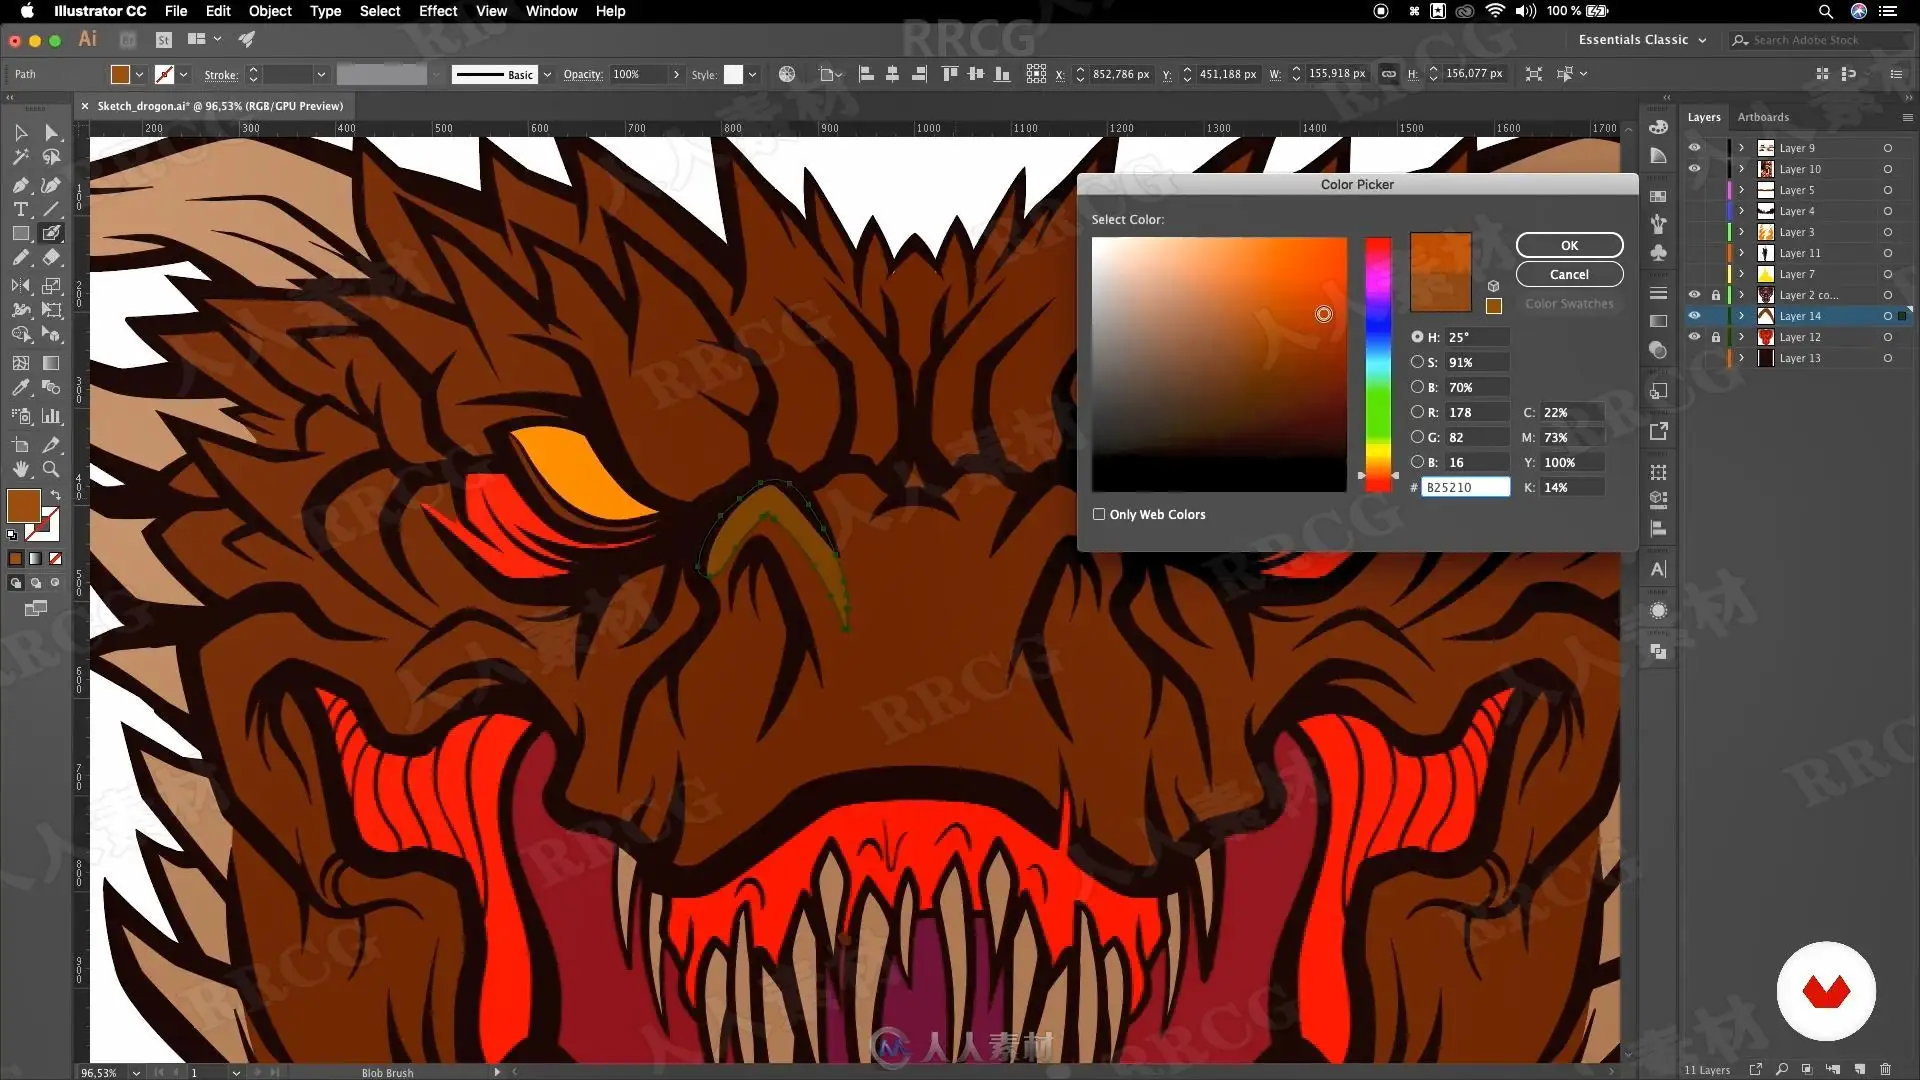Image resolution: width=1920 pixels, height=1080 pixels.
Task: Switch to the Artboards tab
Action: coord(1763,117)
